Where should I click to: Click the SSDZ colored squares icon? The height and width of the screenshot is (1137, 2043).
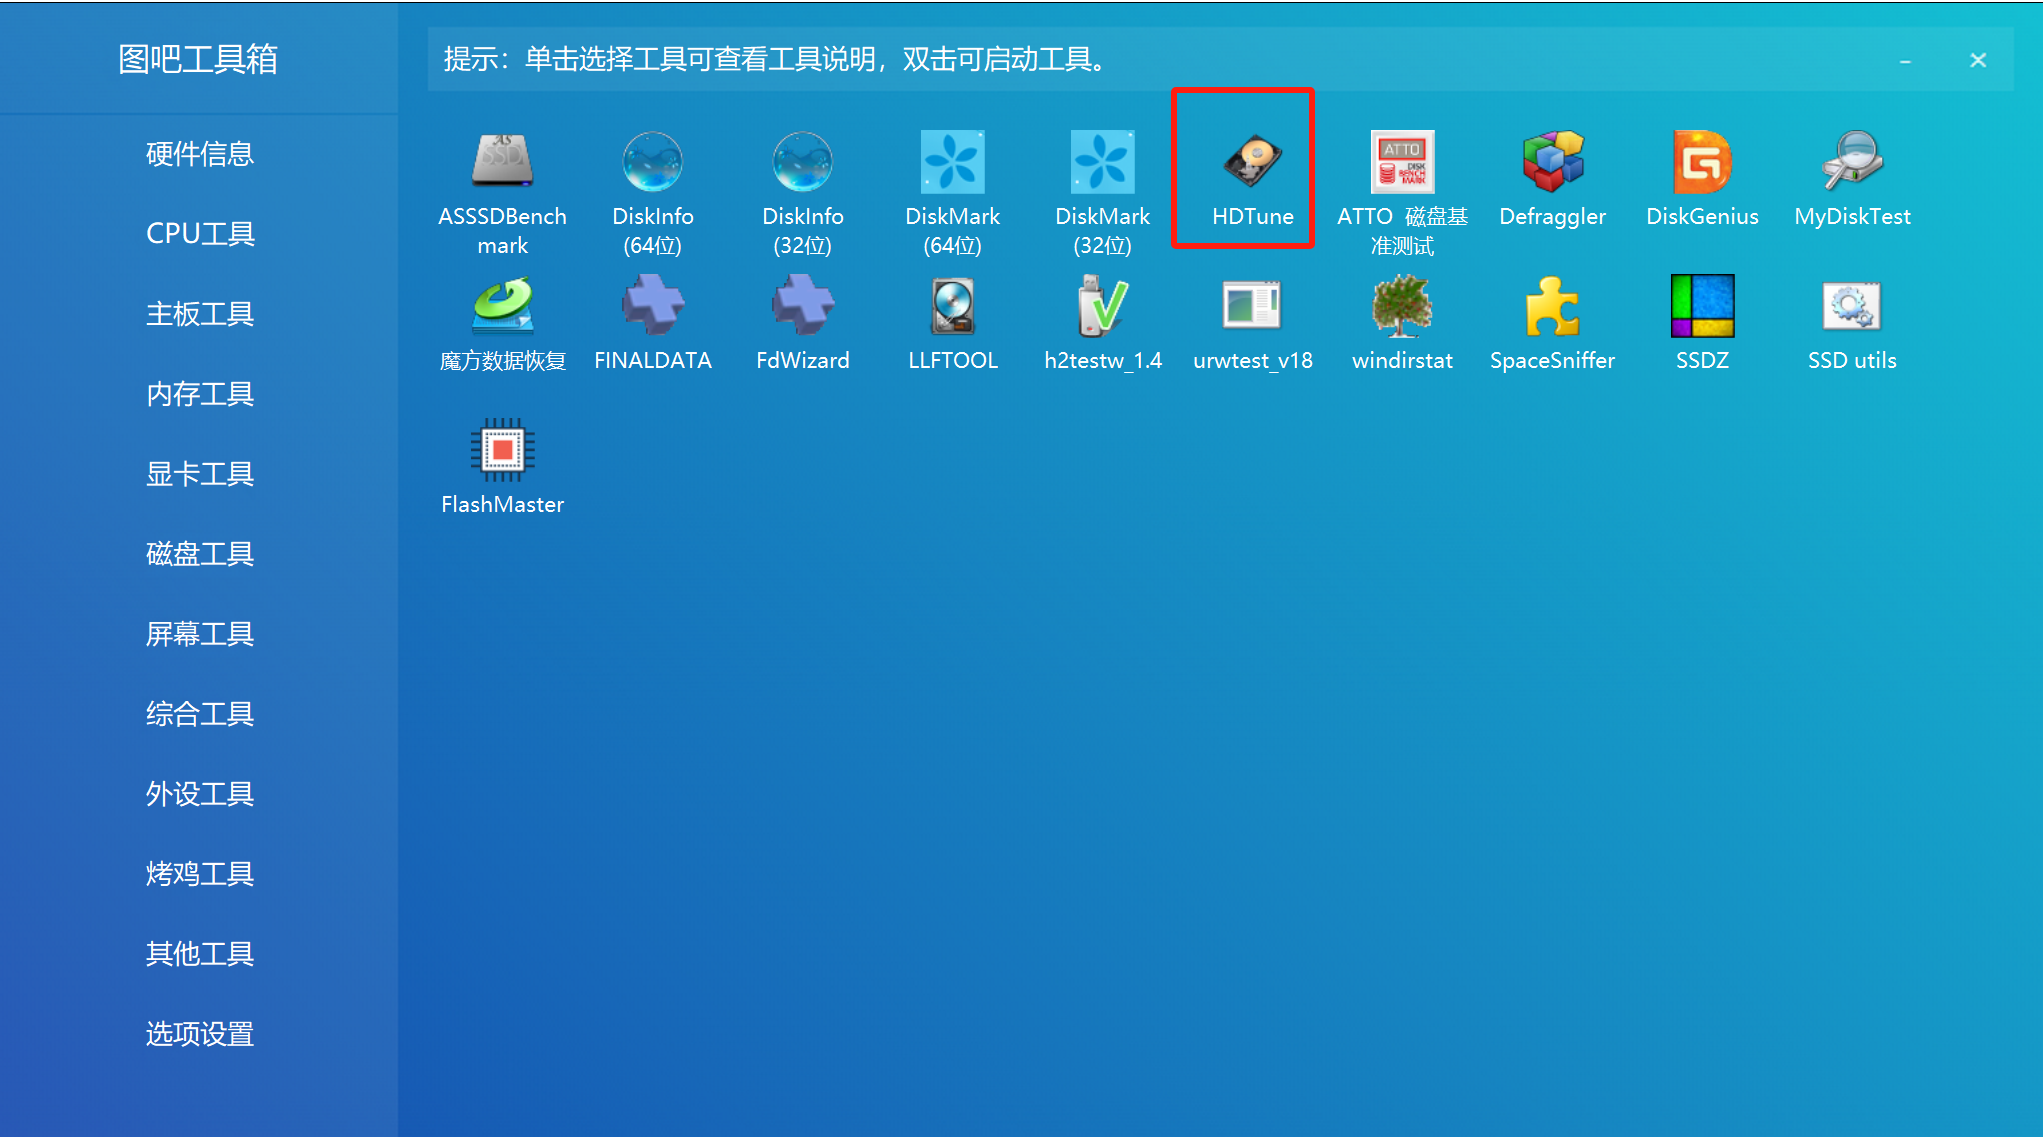pos(1702,306)
